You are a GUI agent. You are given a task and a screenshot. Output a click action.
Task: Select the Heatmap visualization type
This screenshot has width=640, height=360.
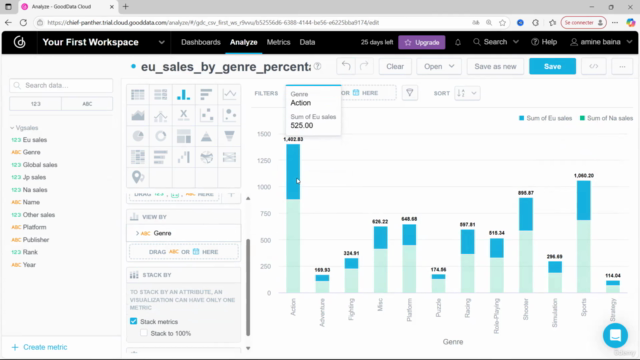coord(138,157)
